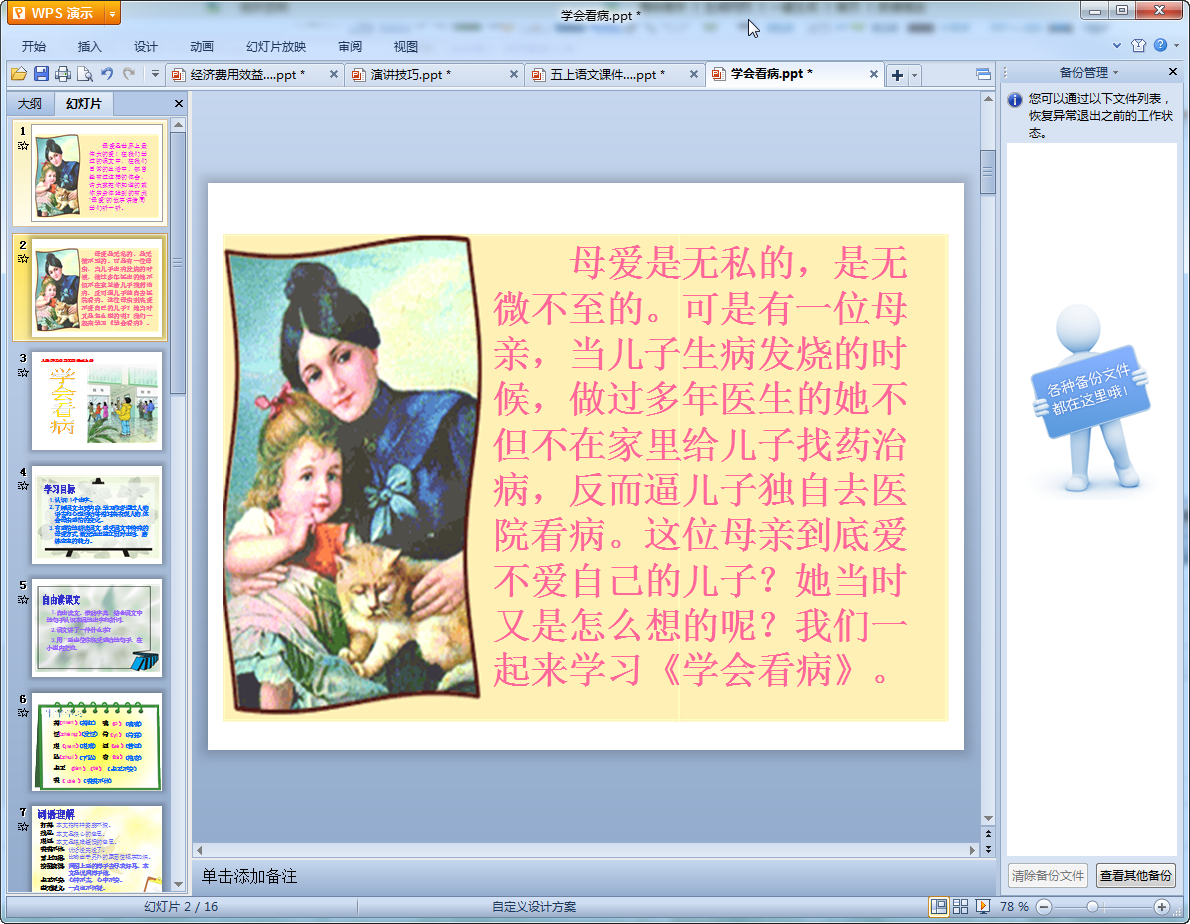Select slide 1 thumbnail
1190x924 pixels.
(x=96, y=174)
